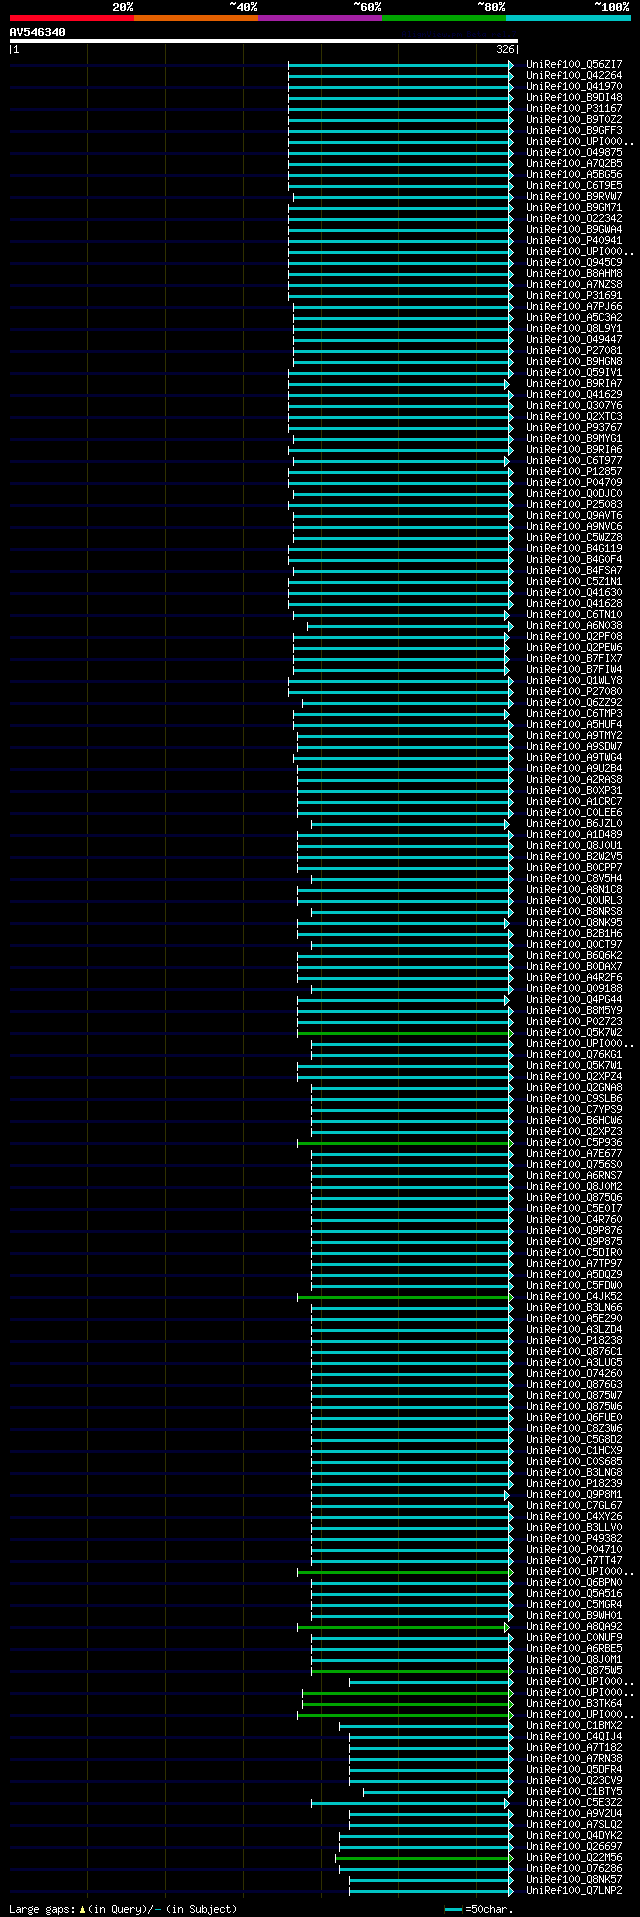The height and width of the screenshot is (1917, 640).
Task: Click the query end position 326
Action: (506, 49)
